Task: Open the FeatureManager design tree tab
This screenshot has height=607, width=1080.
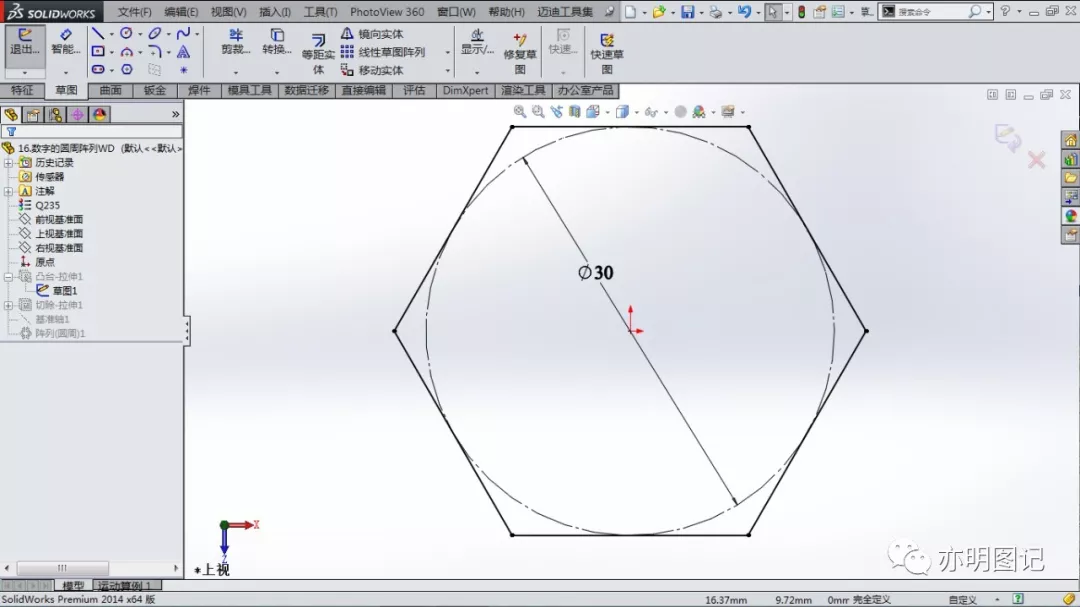Action: point(11,114)
